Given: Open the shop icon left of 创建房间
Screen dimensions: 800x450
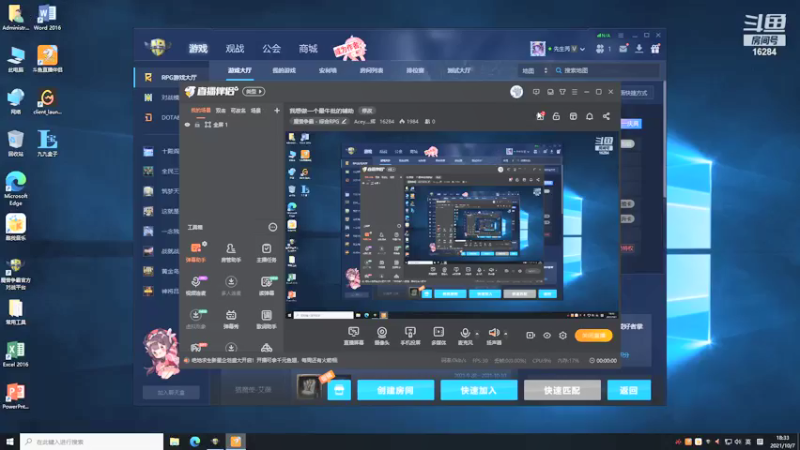Looking at the screenshot, I should (x=339, y=390).
